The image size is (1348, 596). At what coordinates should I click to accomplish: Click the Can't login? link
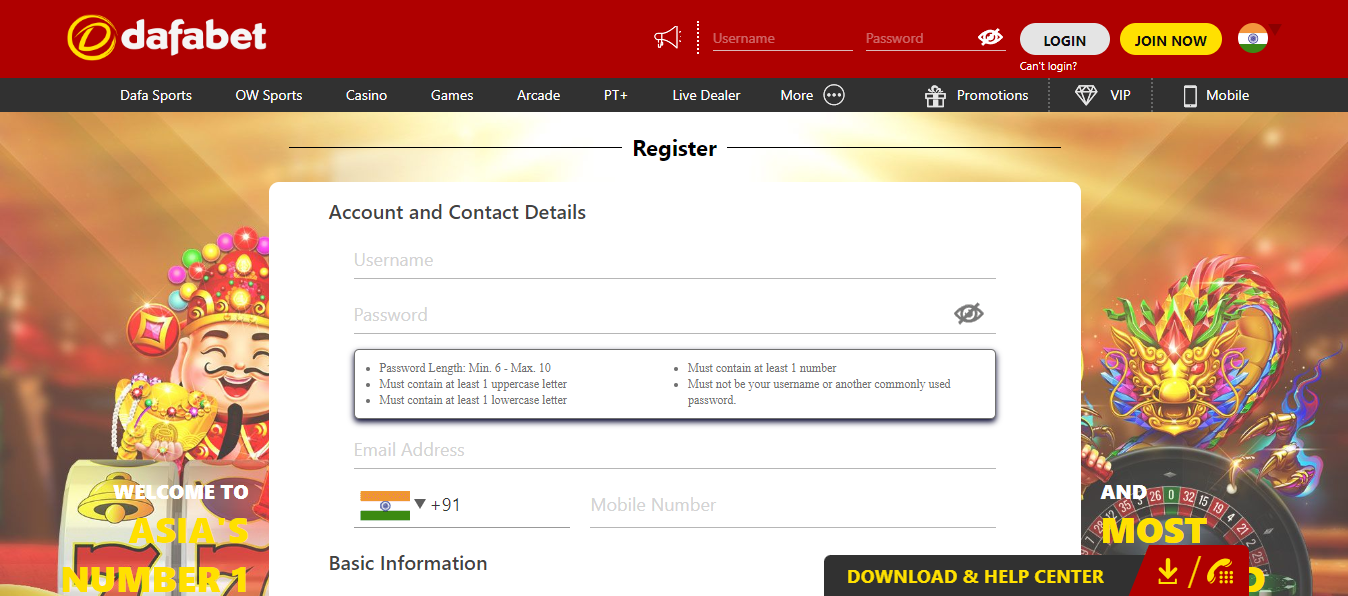pyautogui.click(x=1047, y=64)
